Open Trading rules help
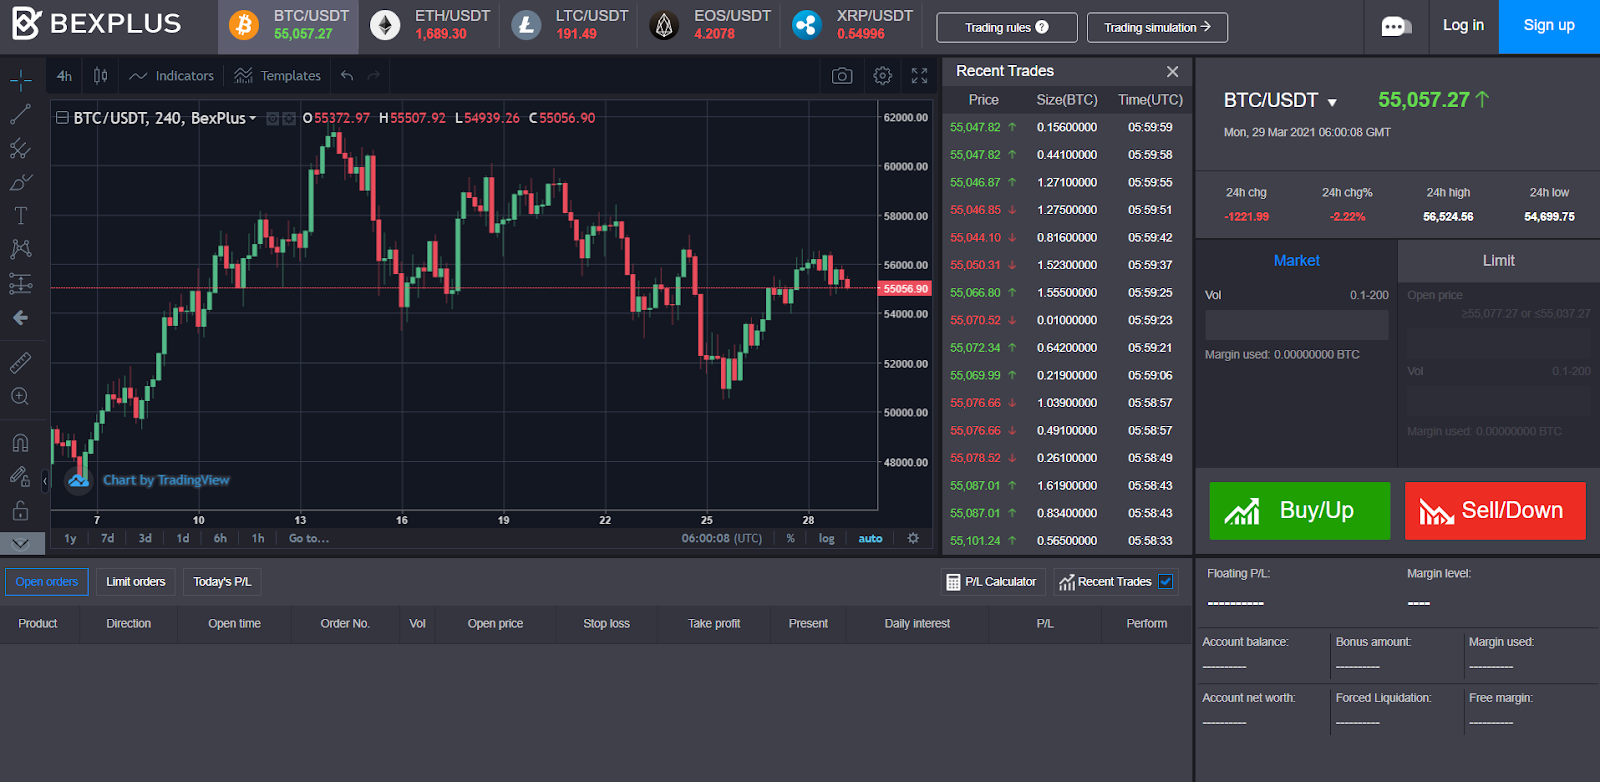Screen dimensions: 1600x782 [x=1007, y=28]
